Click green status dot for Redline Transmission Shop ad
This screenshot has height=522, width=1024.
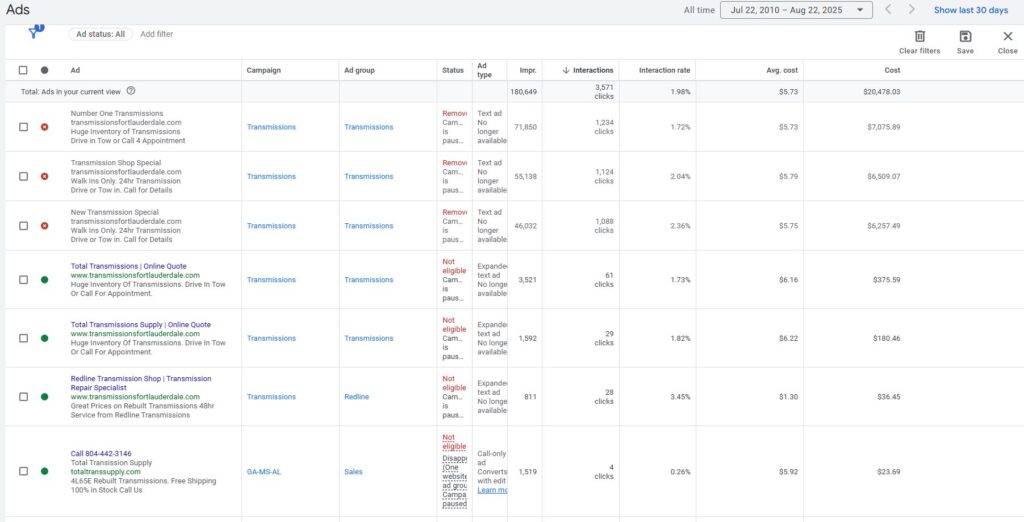pyautogui.click(x=44, y=397)
